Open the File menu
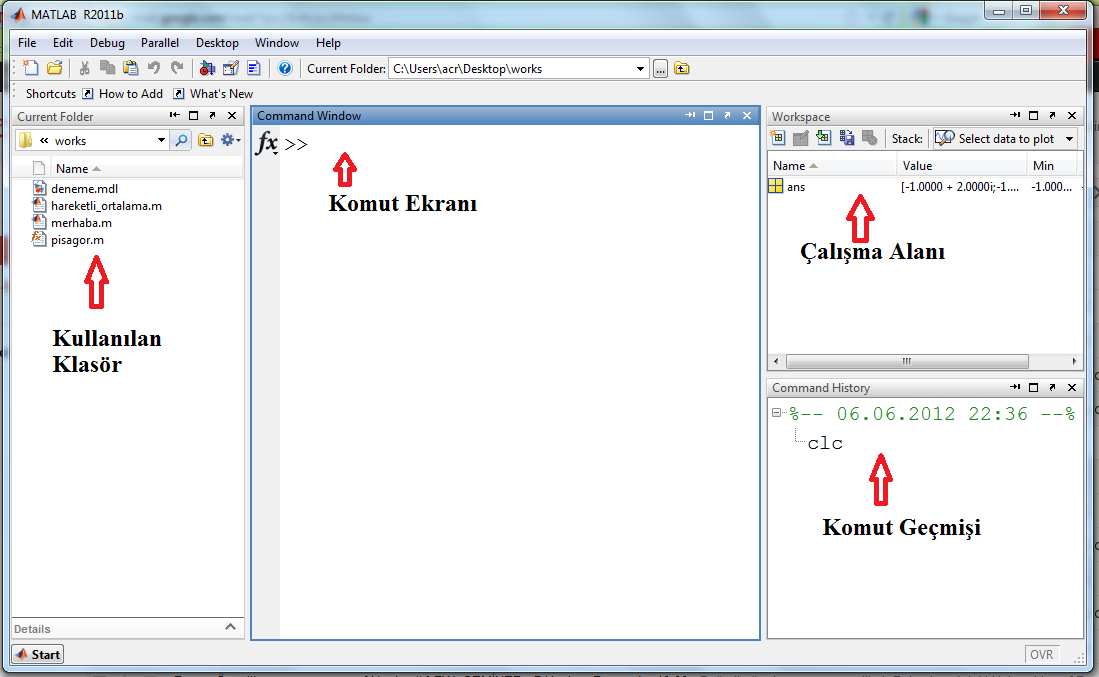The image size is (1099, 677). tap(27, 43)
